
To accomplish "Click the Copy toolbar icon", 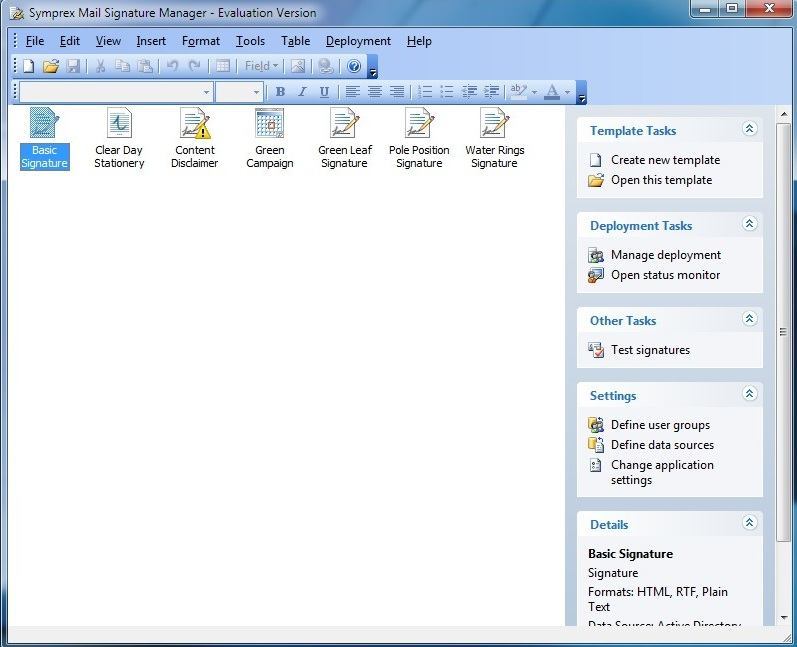I will (122, 66).
